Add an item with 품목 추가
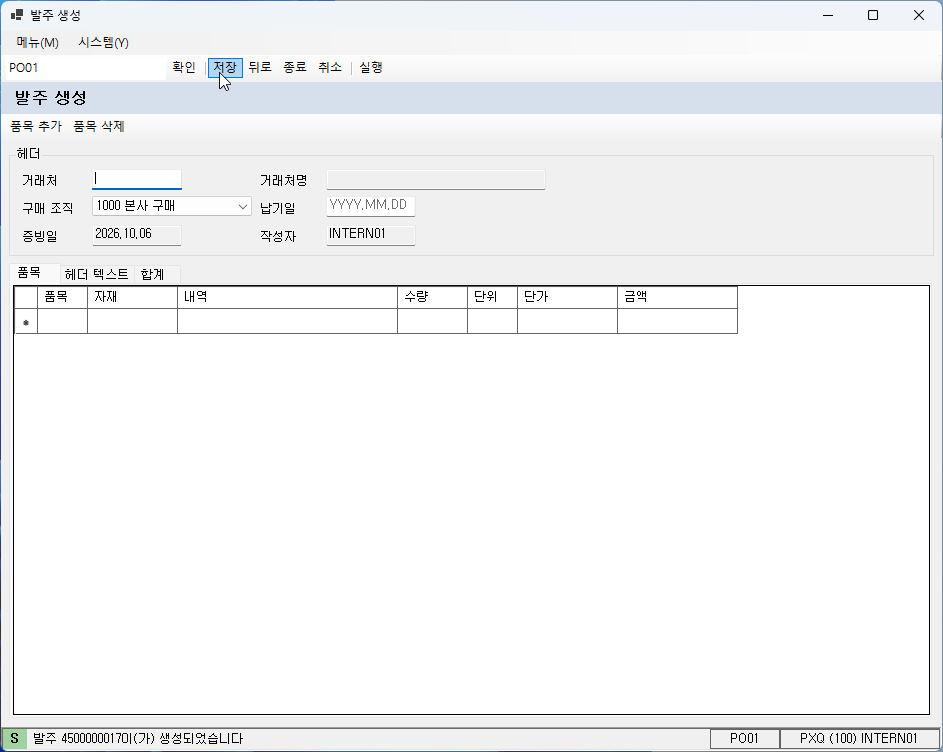 tap(36, 126)
